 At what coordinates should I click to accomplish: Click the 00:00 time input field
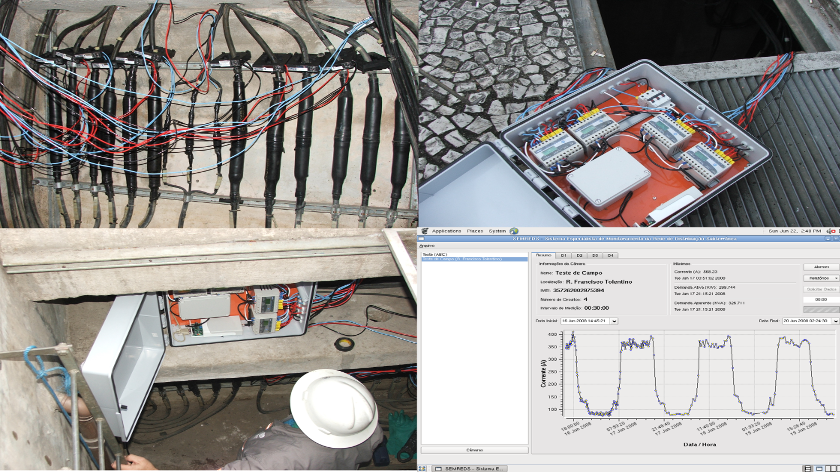click(x=820, y=299)
